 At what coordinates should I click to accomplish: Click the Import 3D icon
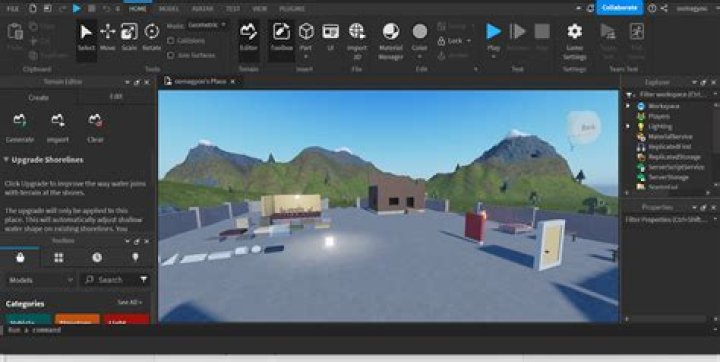tap(357, 31)
